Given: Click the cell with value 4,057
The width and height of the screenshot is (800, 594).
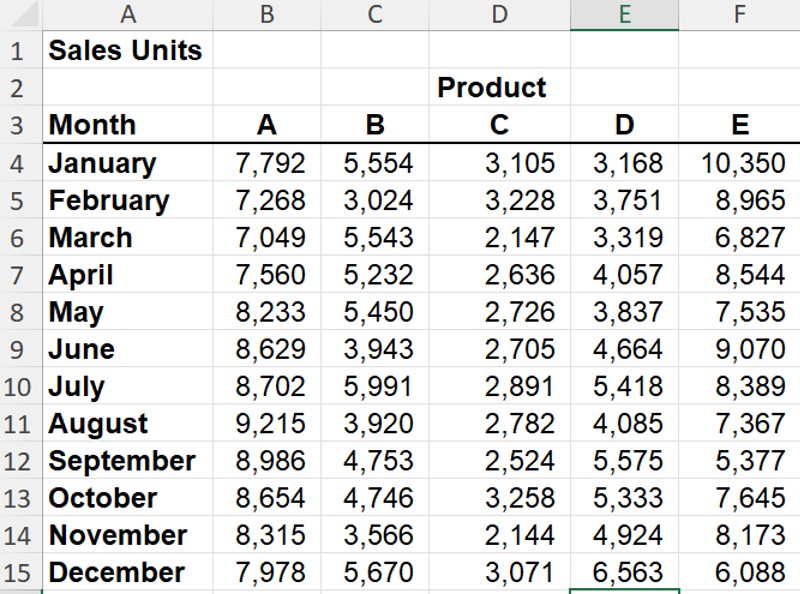Looking at the screenshot, I should coord(624,274).
